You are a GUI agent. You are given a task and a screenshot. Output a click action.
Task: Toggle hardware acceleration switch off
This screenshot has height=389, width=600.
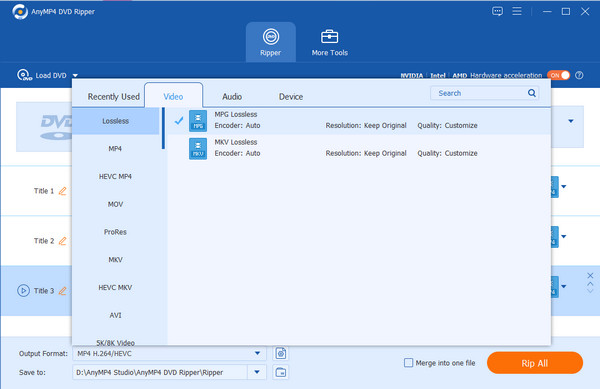pos(558,75)
